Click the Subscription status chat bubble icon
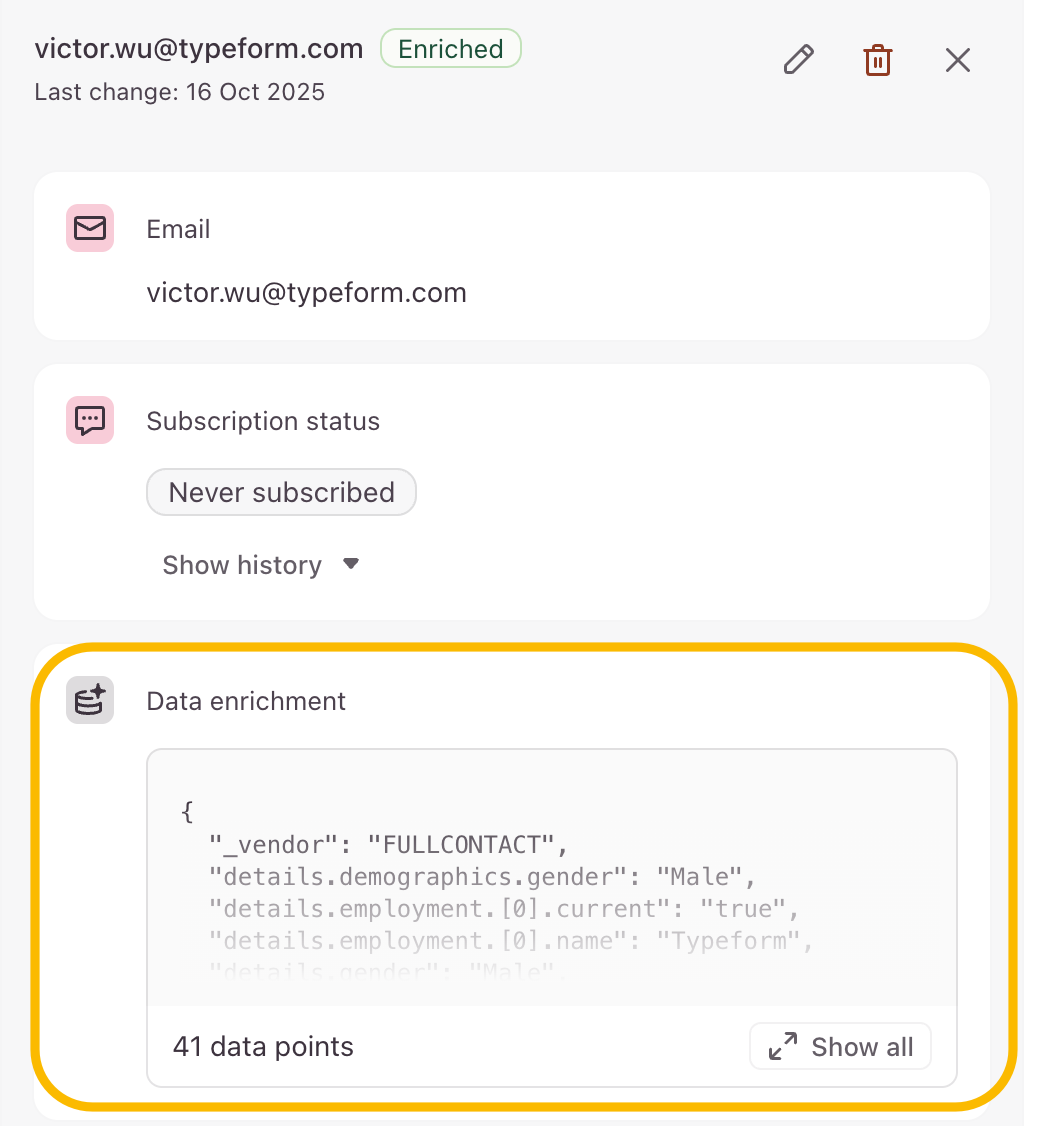This screenshot has width=1038, height=1126. 90,421
